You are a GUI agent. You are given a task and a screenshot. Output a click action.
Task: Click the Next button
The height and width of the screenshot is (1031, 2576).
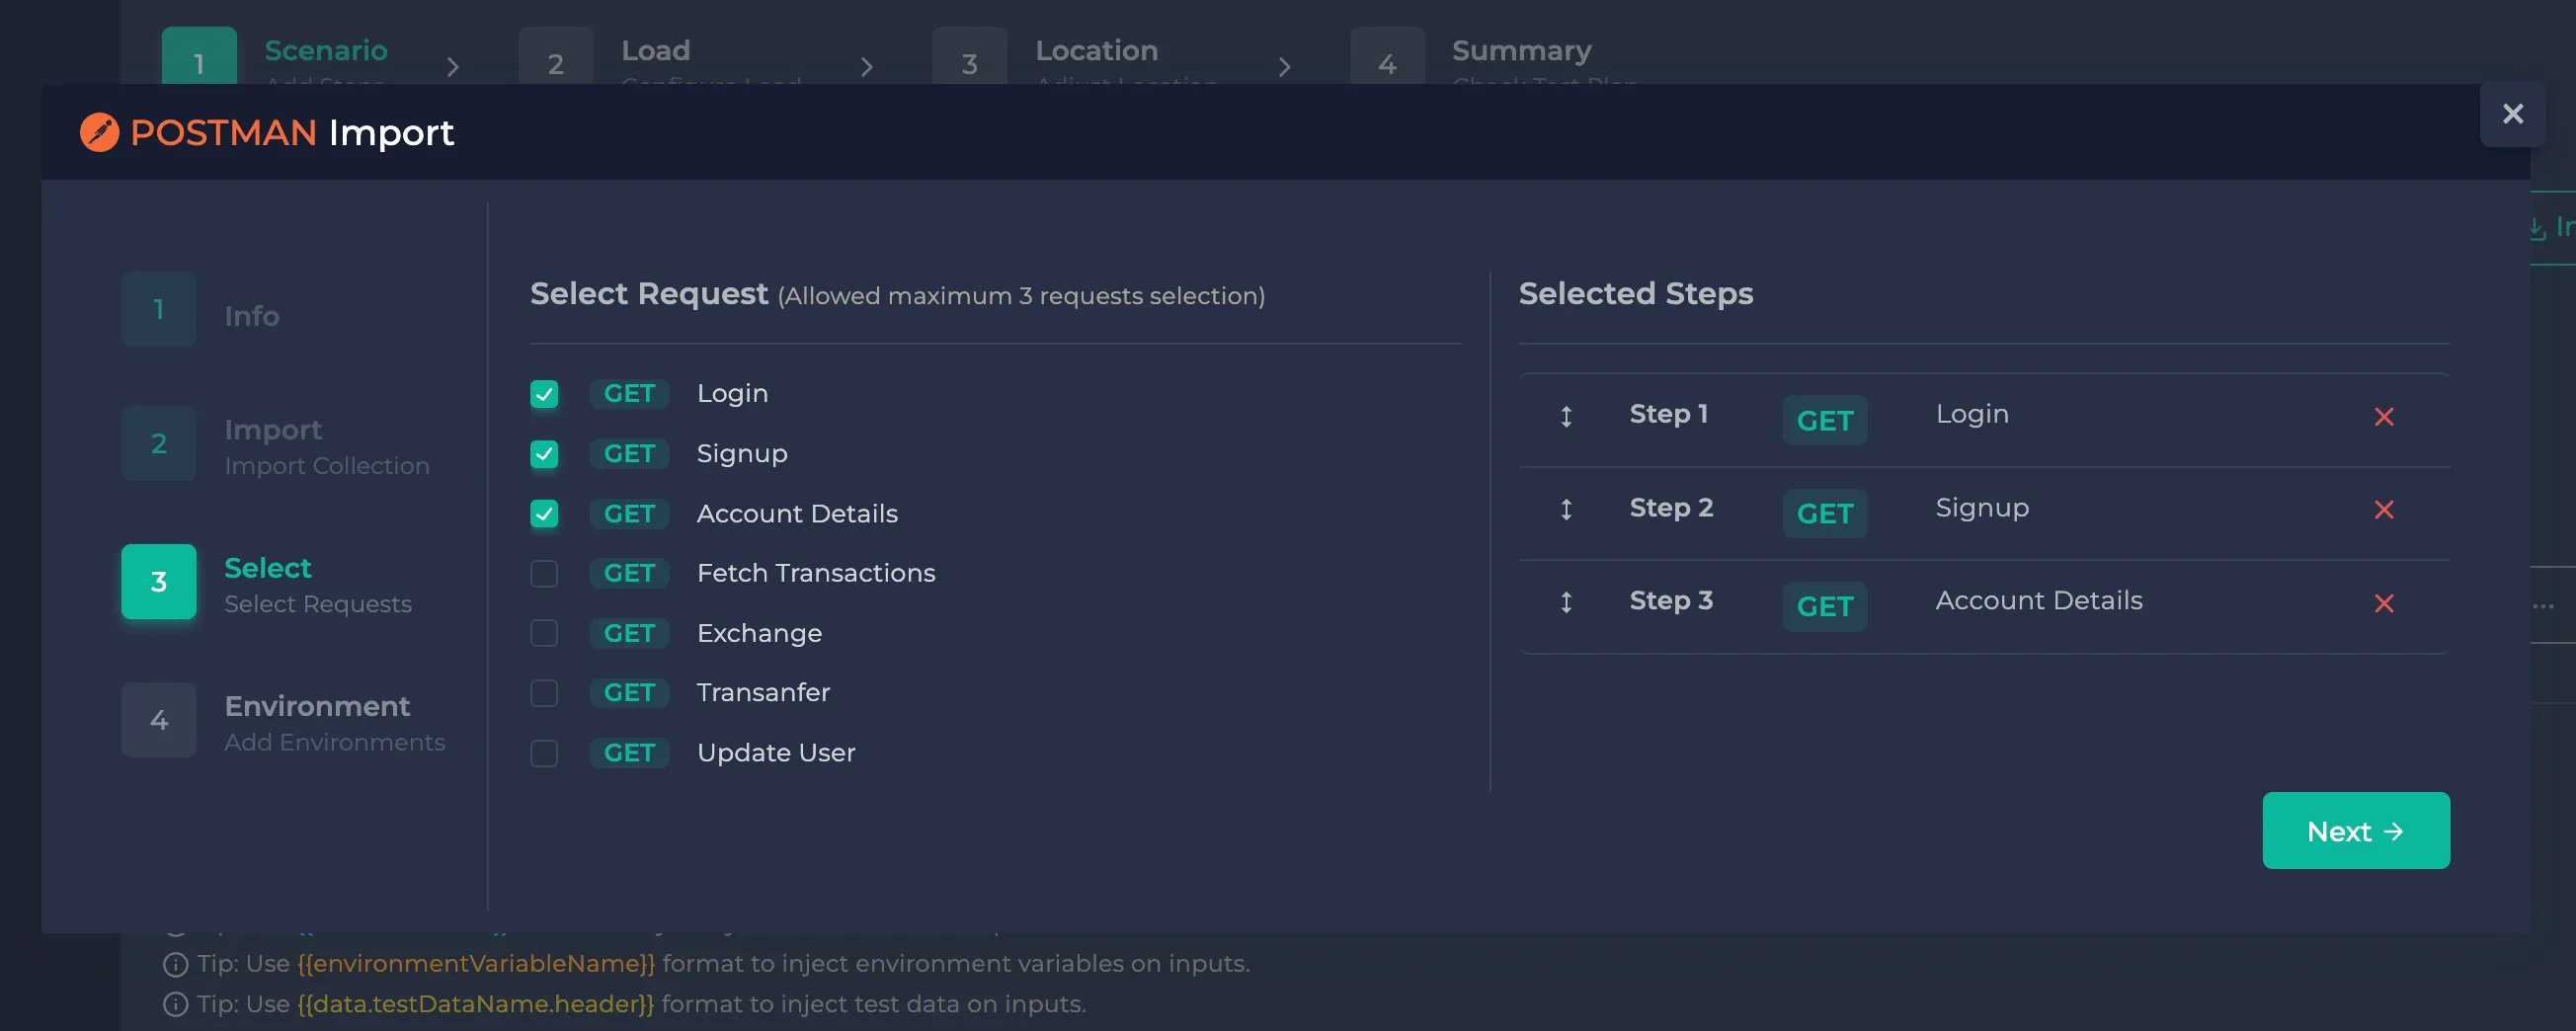point(2355,830)
